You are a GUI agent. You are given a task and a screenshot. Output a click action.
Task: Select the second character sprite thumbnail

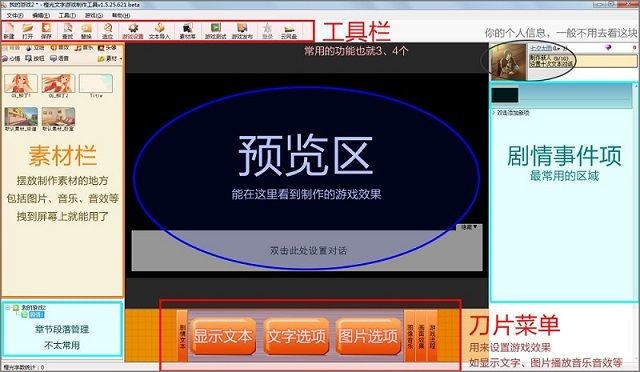[58, 84]
